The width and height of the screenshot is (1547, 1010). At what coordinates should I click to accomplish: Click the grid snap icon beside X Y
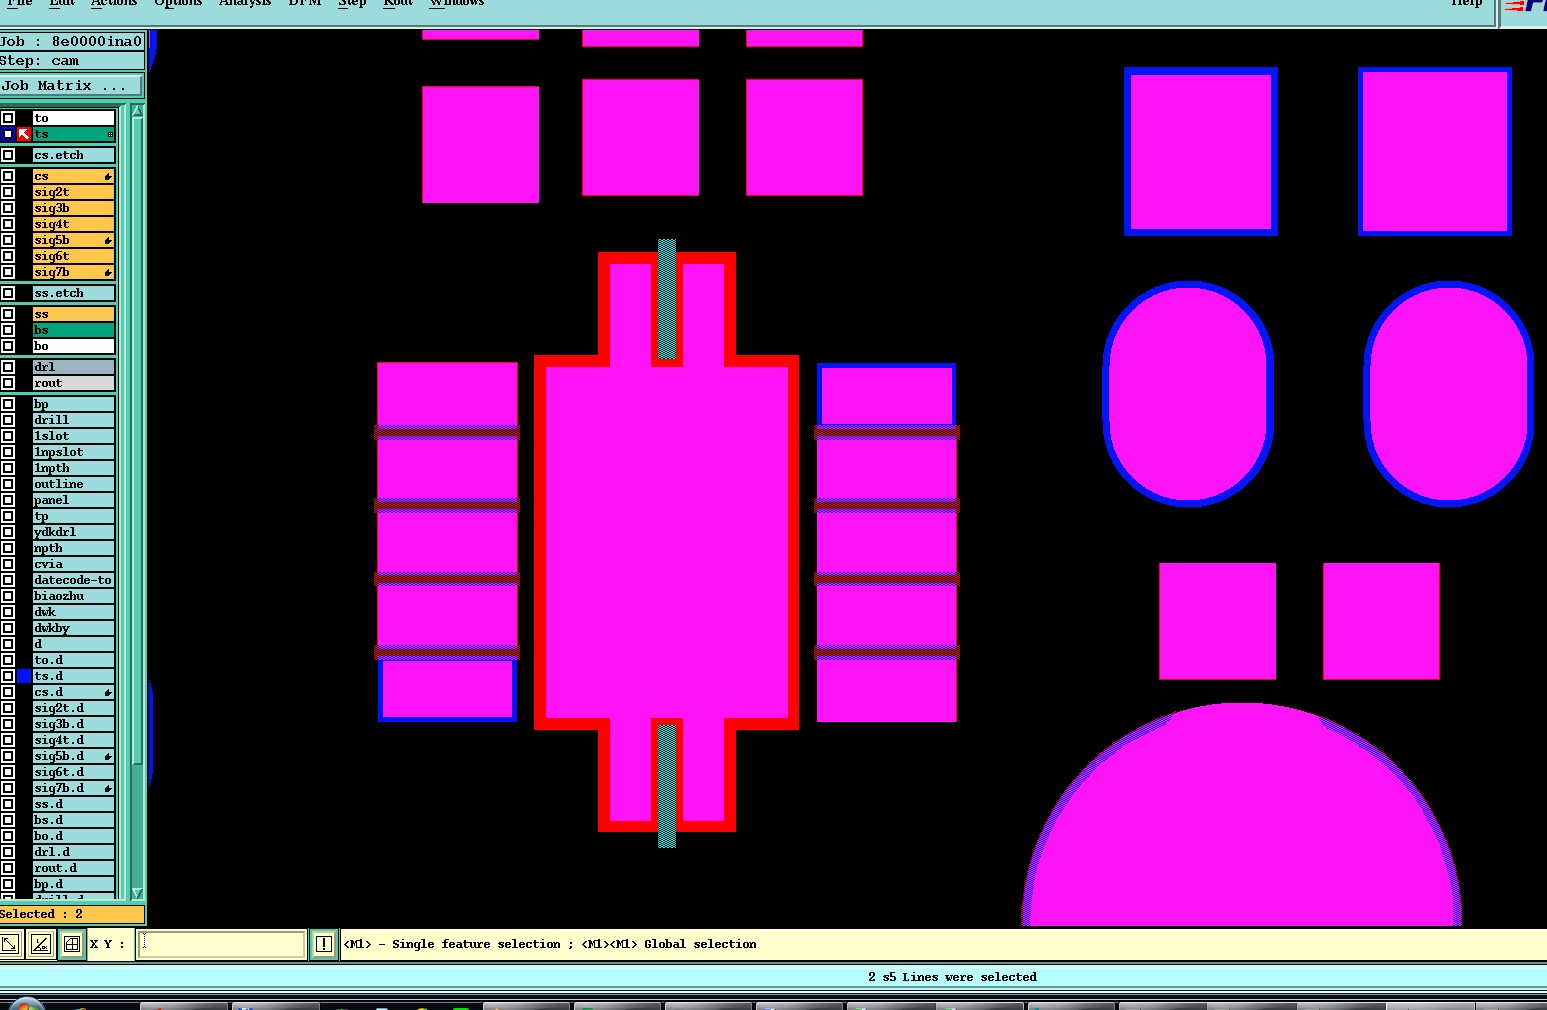(x=72, y=944)
